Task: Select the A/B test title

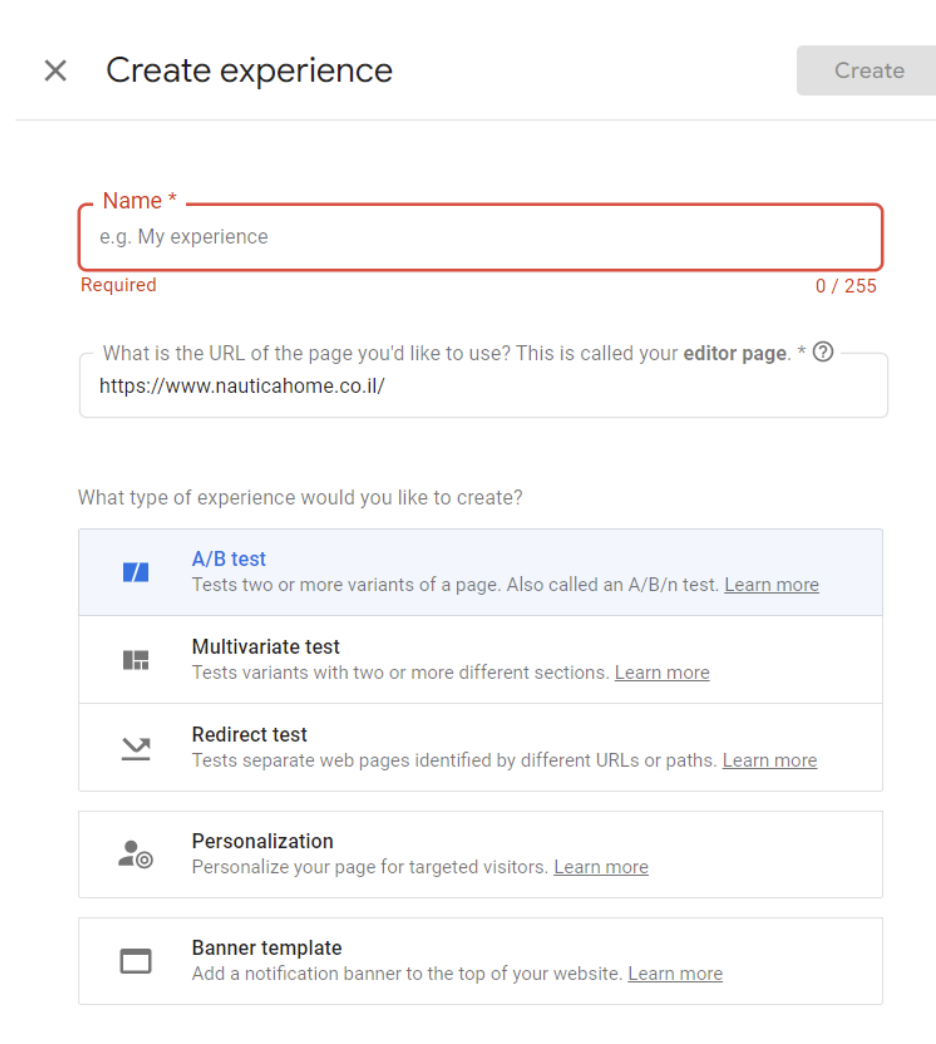Action: click(229, 559)
